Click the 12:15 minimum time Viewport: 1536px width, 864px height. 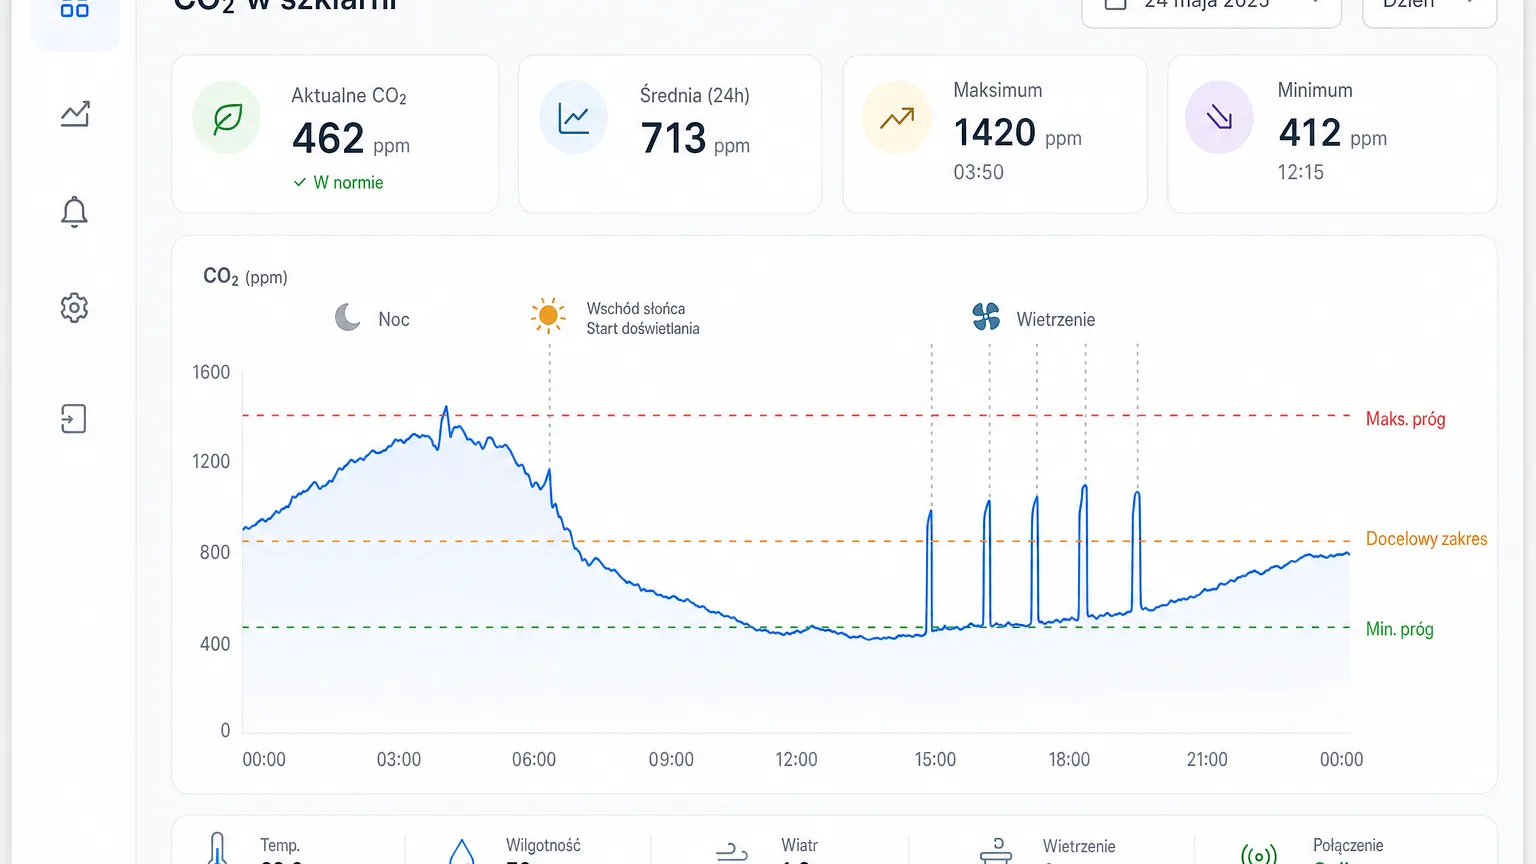point(1300,172)
